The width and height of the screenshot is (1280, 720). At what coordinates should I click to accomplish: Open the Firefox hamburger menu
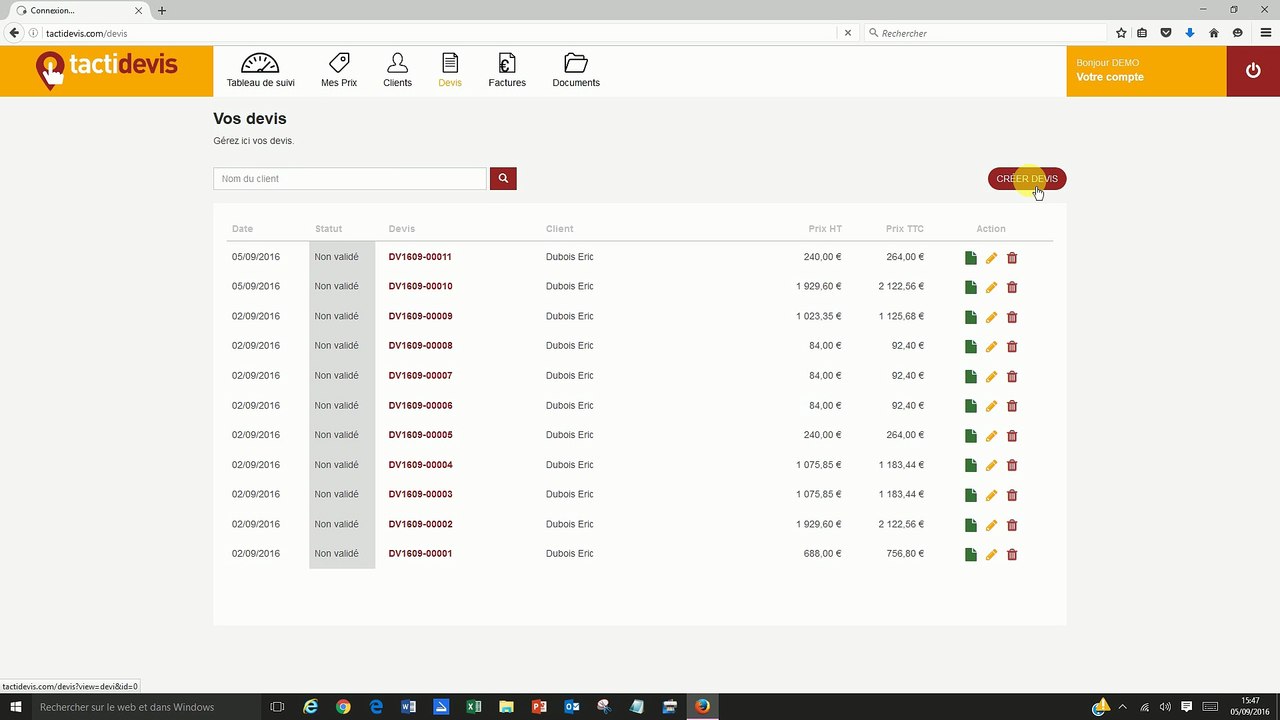[1265, 33]
